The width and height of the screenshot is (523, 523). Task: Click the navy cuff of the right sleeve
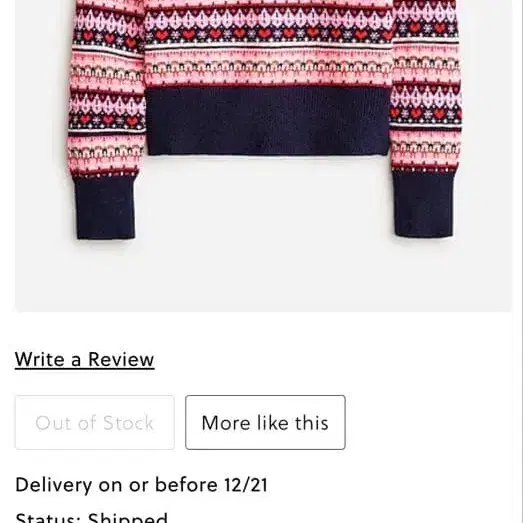[424, 204]
